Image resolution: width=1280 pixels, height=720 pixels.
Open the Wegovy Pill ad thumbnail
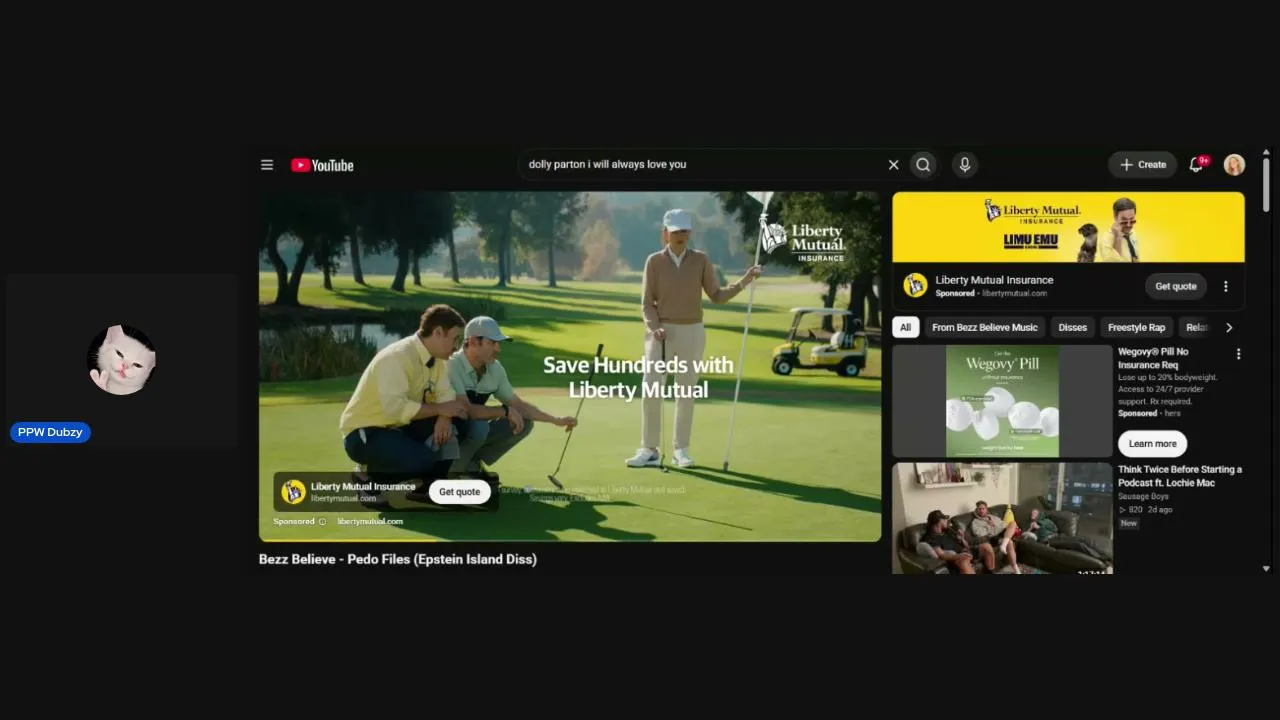(x=1002, y=401)
